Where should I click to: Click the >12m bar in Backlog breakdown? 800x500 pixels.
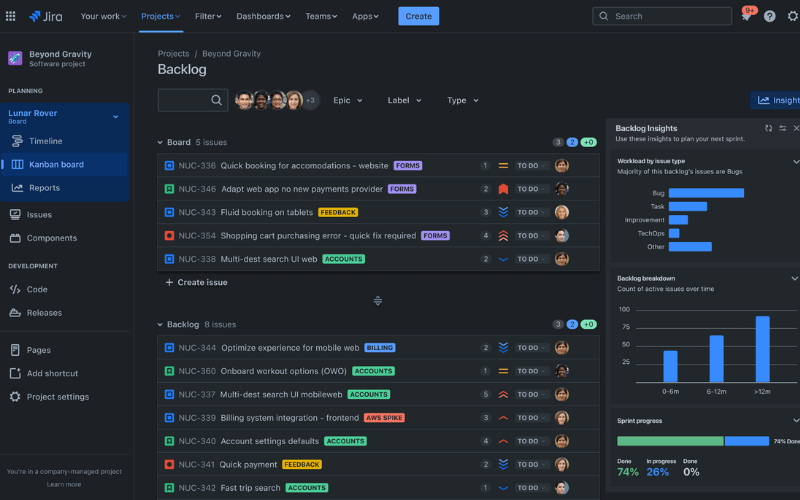pos(762,349)
